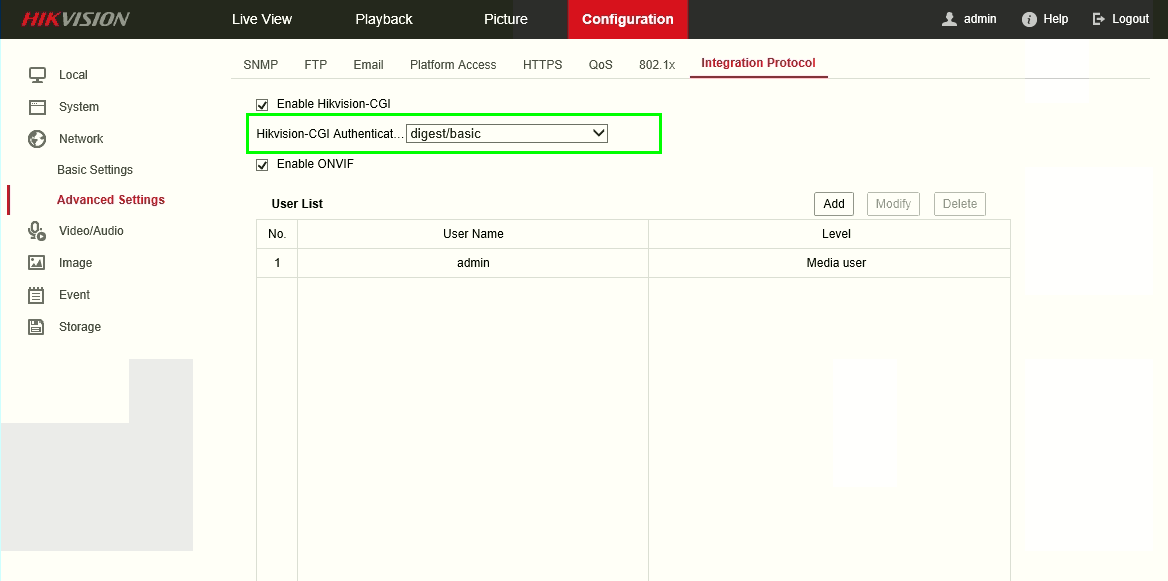Switch to the 802.1x tab
The height and width of the screenshot is (581, 1168).
(657, 65)
